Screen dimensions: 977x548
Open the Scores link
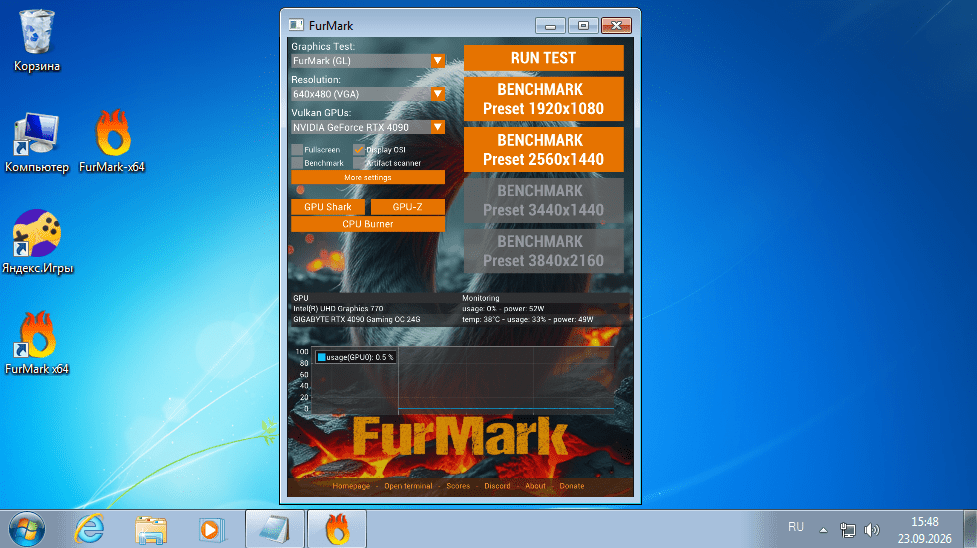[x=458, y=486]
